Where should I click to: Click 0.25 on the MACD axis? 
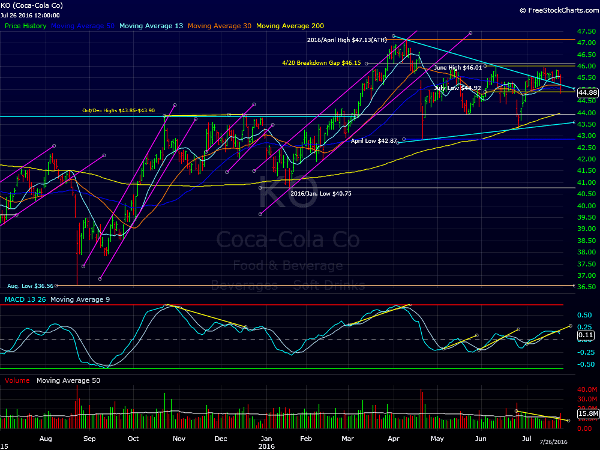[585, 326]
